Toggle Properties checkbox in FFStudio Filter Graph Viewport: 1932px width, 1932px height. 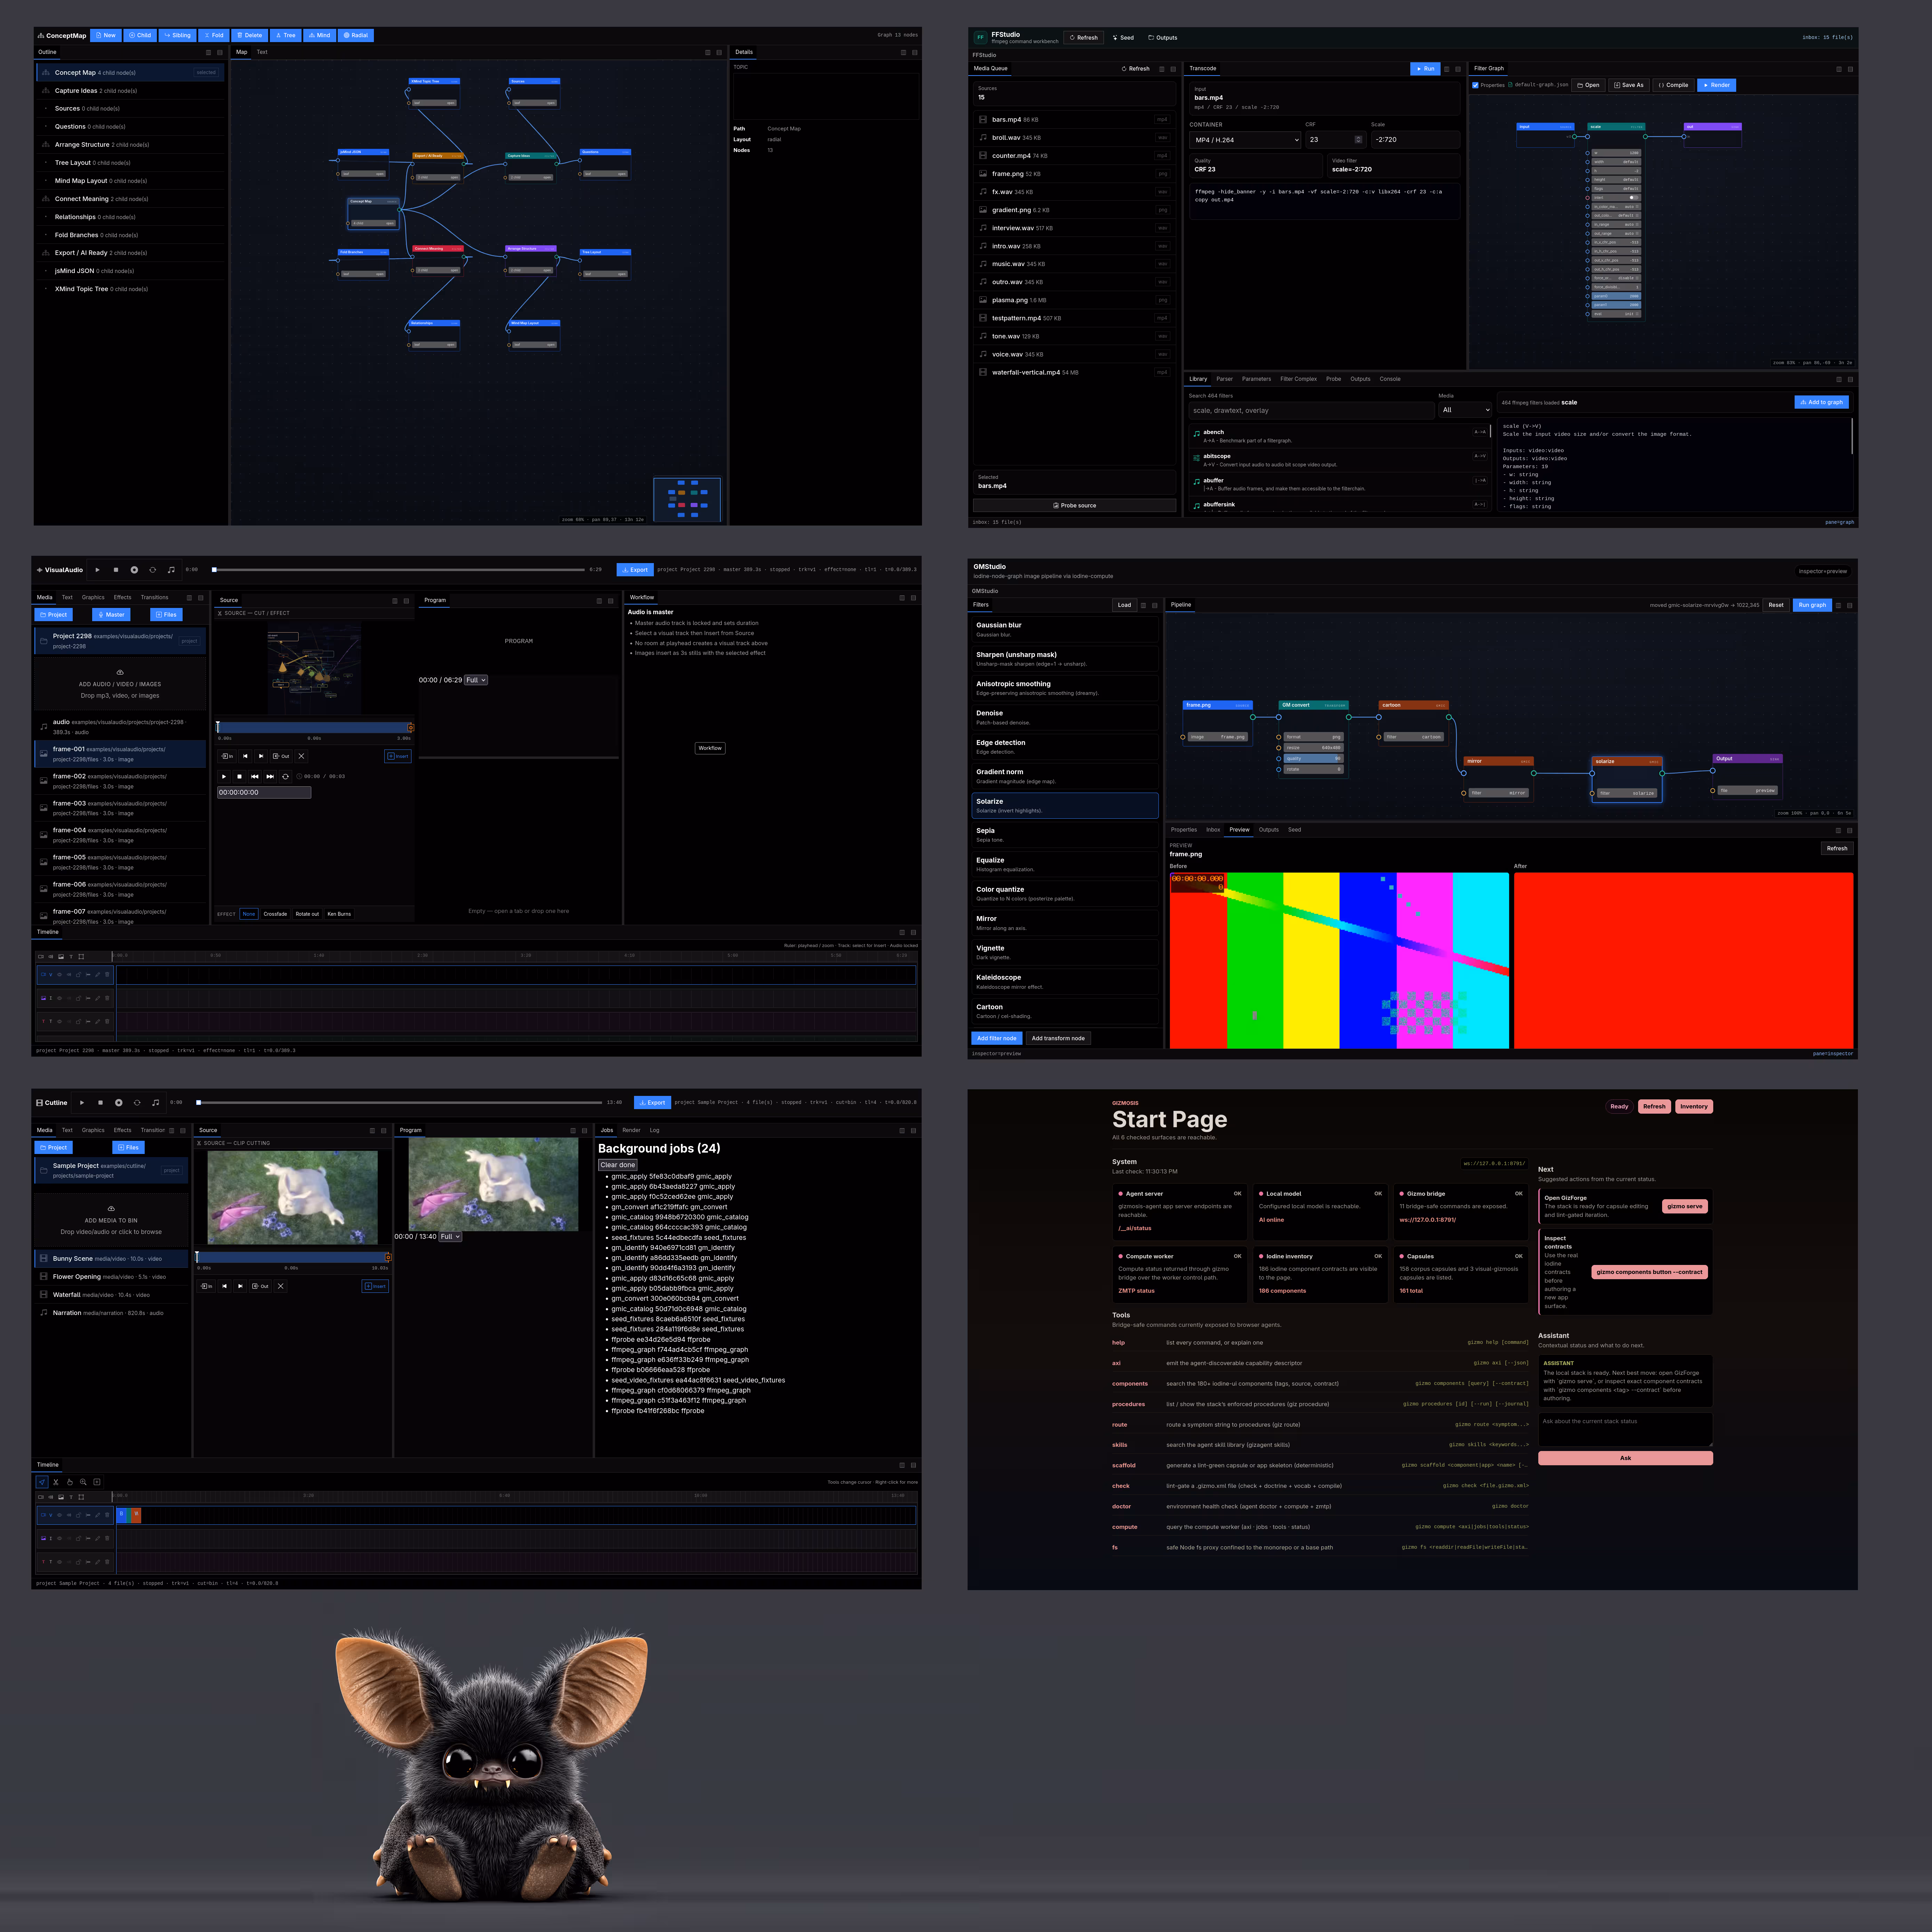tap(1476, 85)
